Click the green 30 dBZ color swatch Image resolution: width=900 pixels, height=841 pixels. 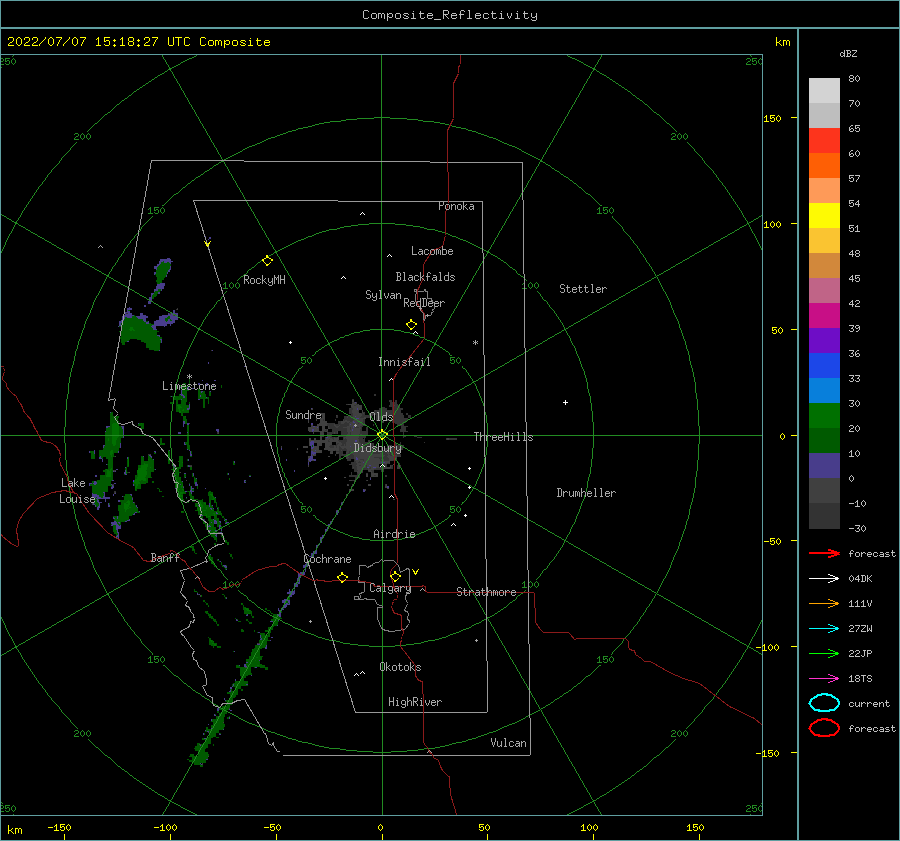coord(824,415)
